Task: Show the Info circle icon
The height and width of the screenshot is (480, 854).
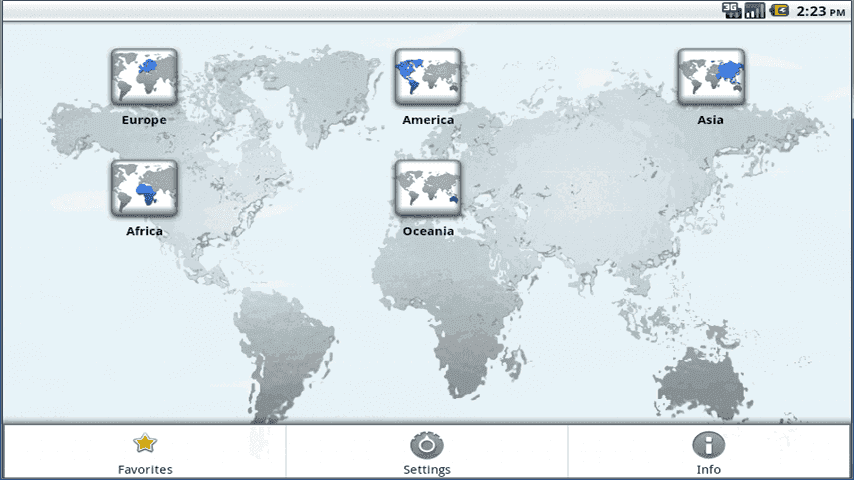Action: point(709,445)
